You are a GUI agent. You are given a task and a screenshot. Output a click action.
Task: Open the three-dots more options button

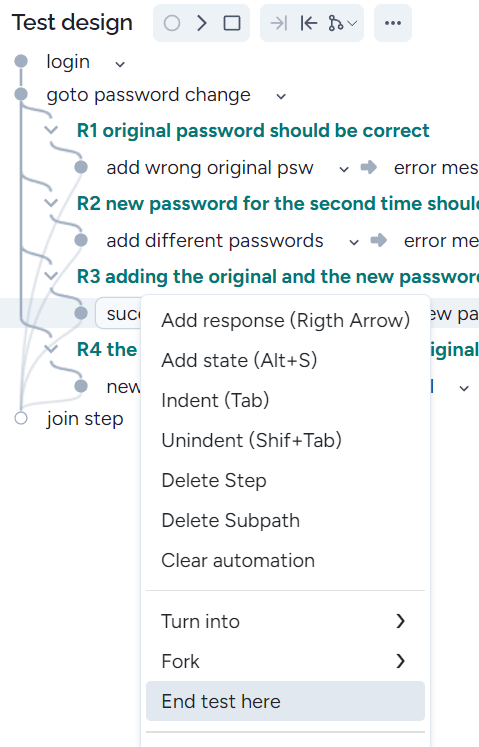coord(393,23)
